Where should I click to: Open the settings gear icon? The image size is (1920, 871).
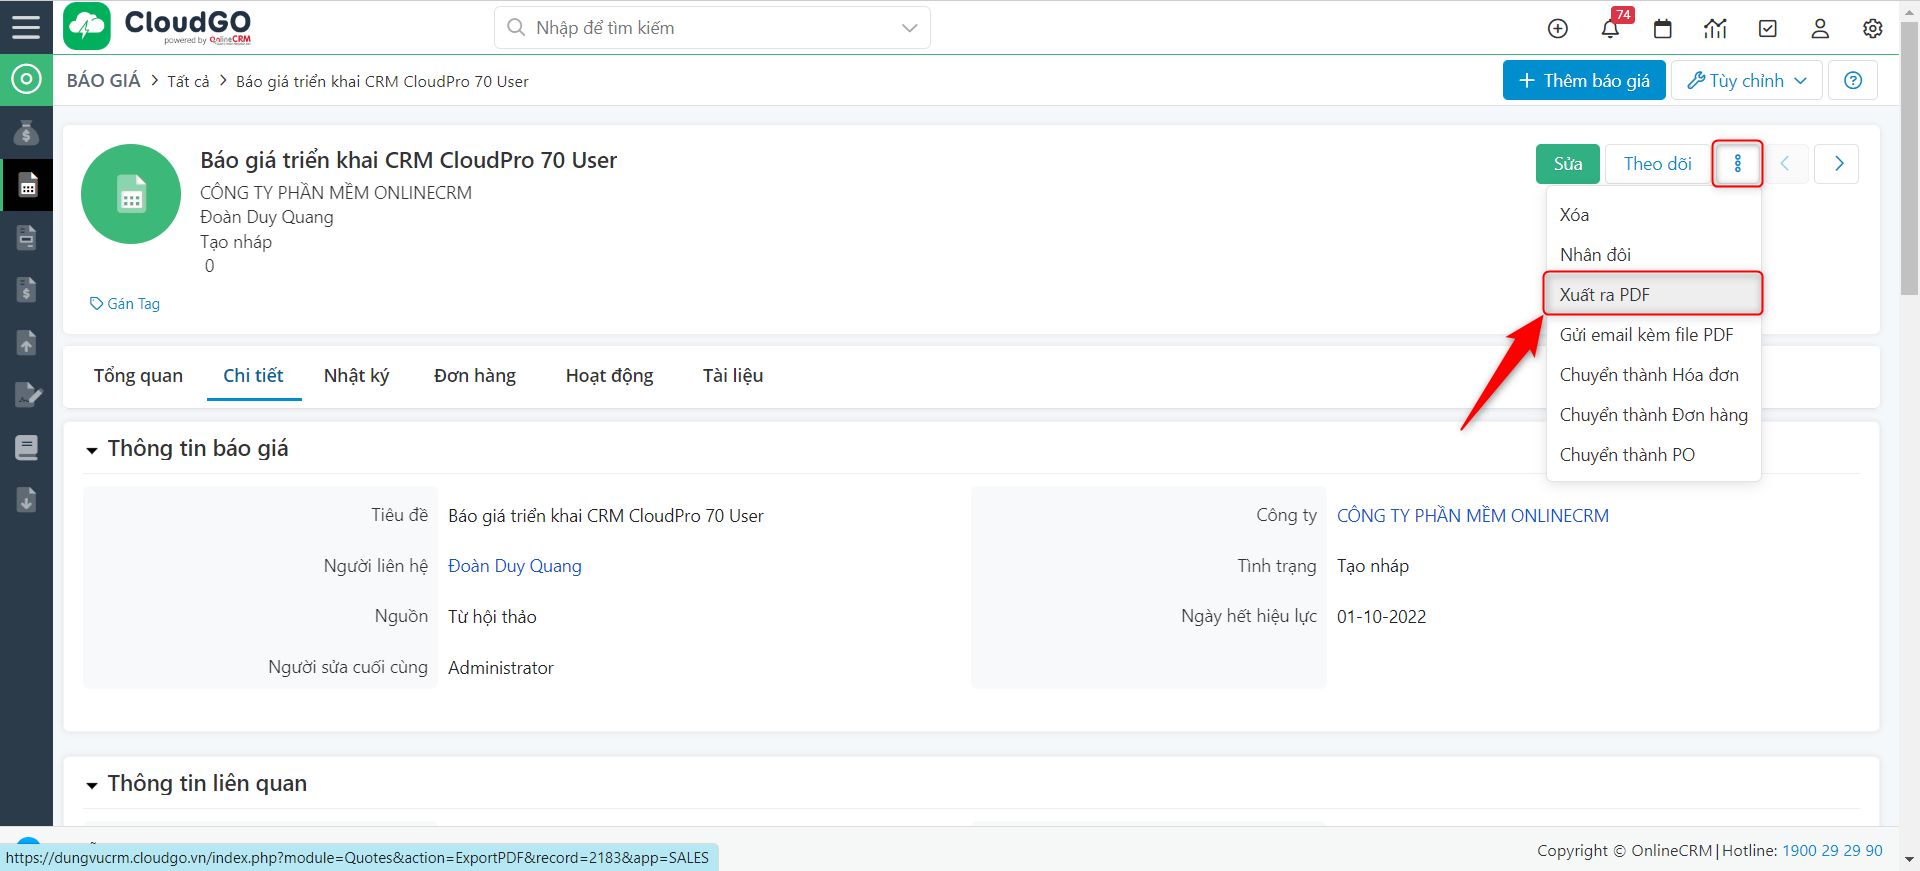coord(1873,29)
